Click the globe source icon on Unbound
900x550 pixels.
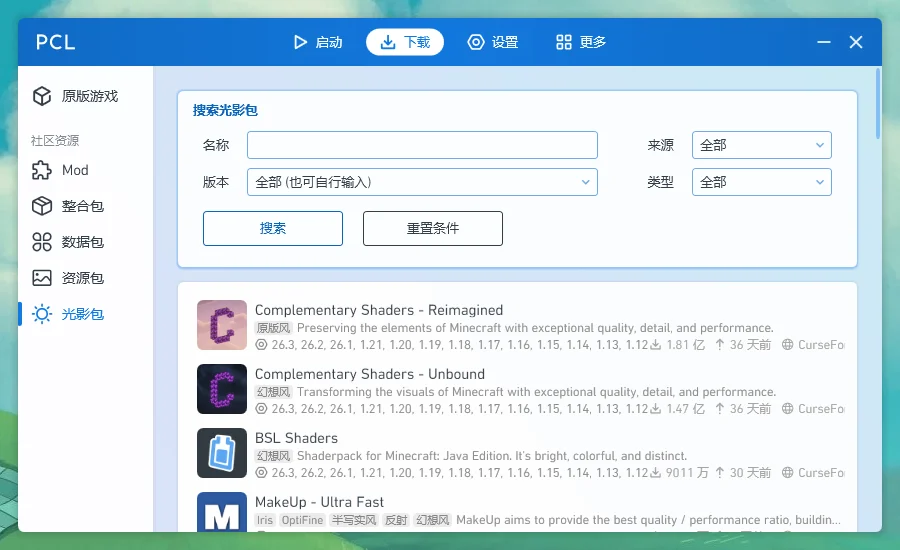(x=788, y=409)
